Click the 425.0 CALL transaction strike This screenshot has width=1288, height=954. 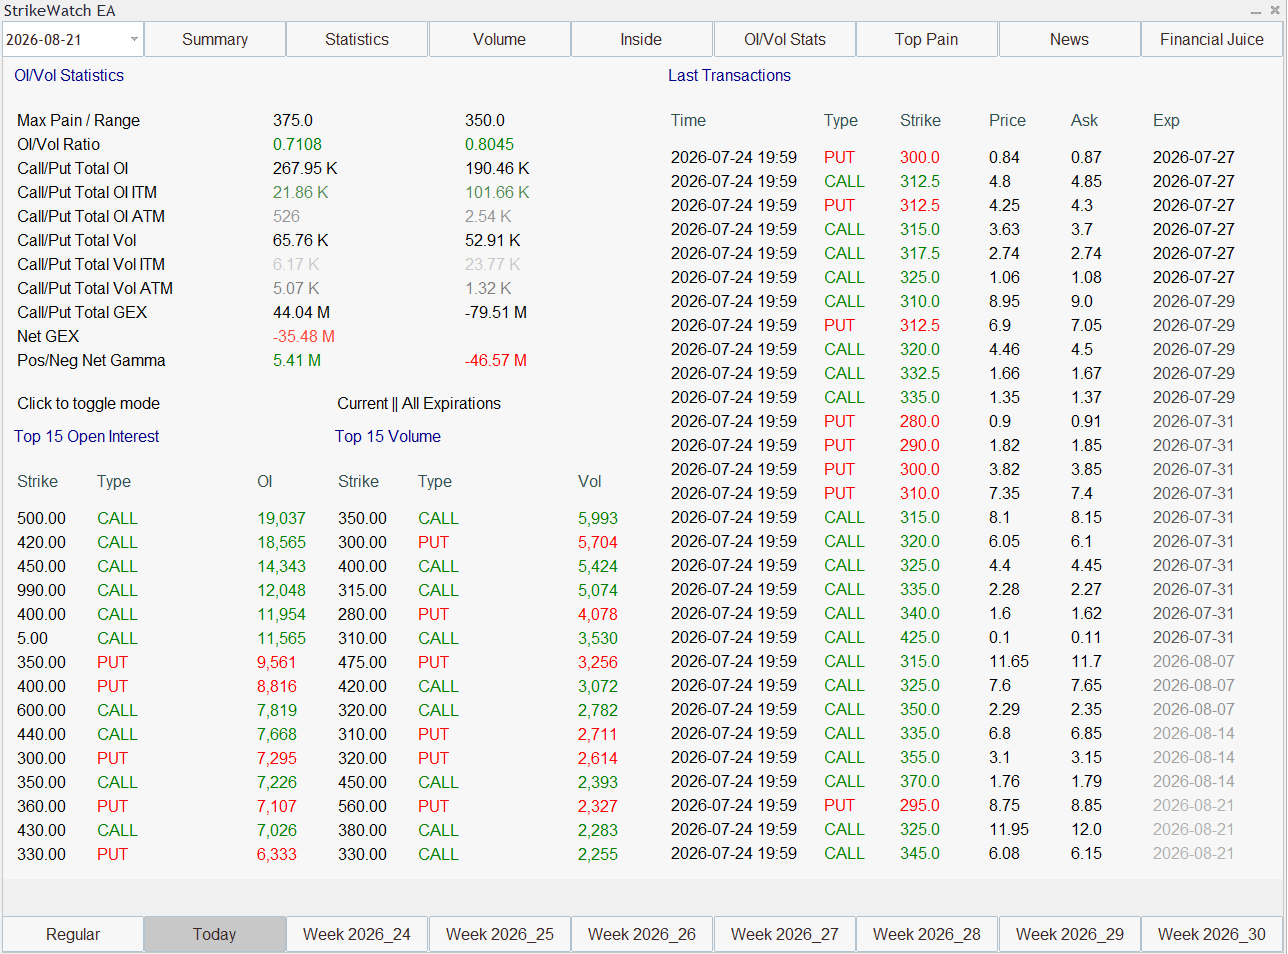coord(920,638)
